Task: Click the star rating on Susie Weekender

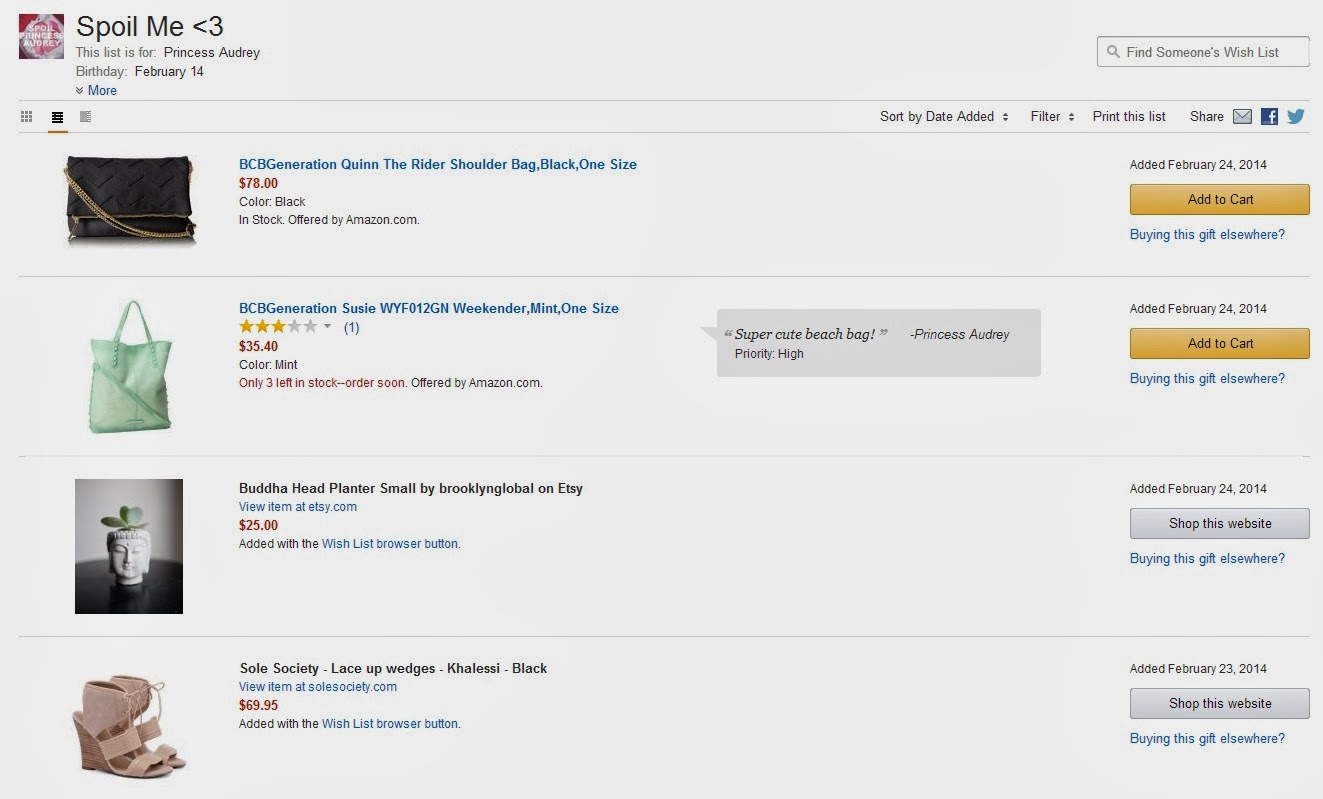Action: [x=278, y=327]
